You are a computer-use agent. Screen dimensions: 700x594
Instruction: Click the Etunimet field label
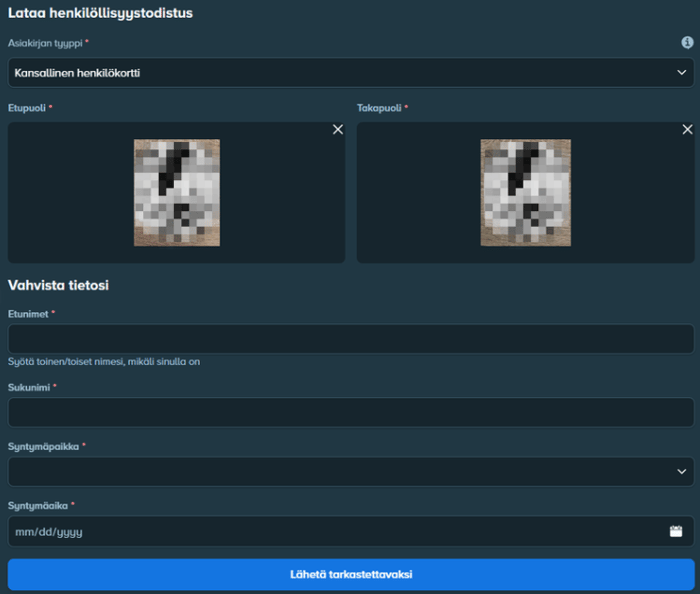pyautogui.click(x=28, y=314)
